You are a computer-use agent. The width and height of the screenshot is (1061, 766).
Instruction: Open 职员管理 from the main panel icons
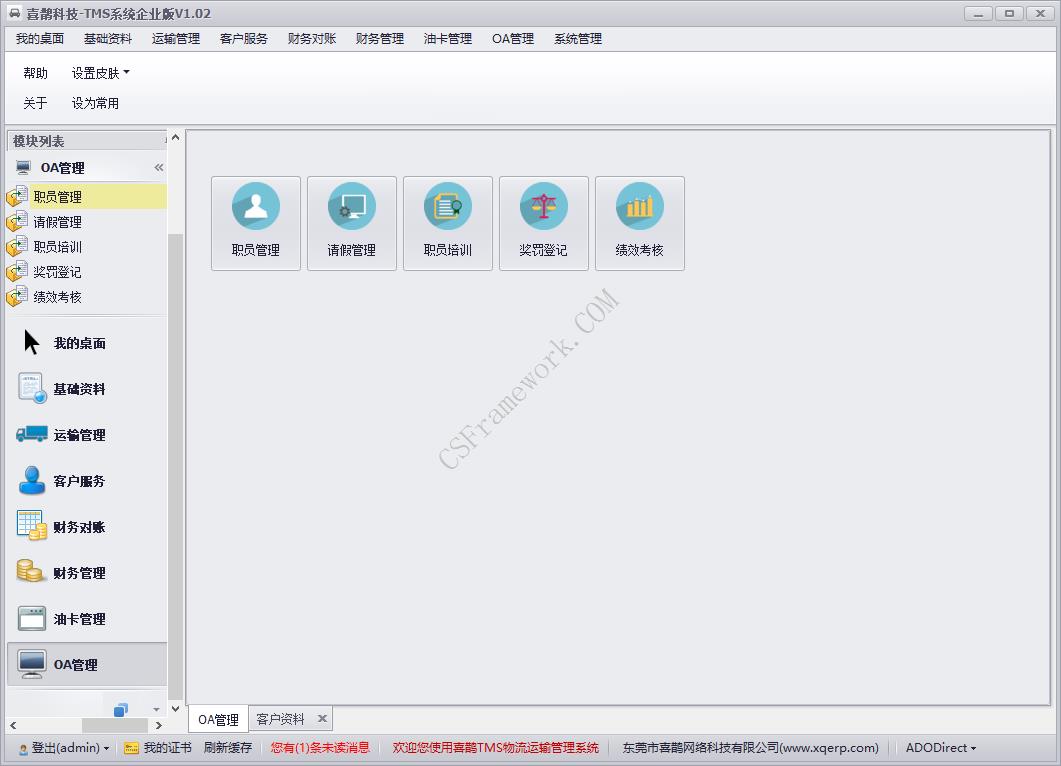tap(255, 222)
